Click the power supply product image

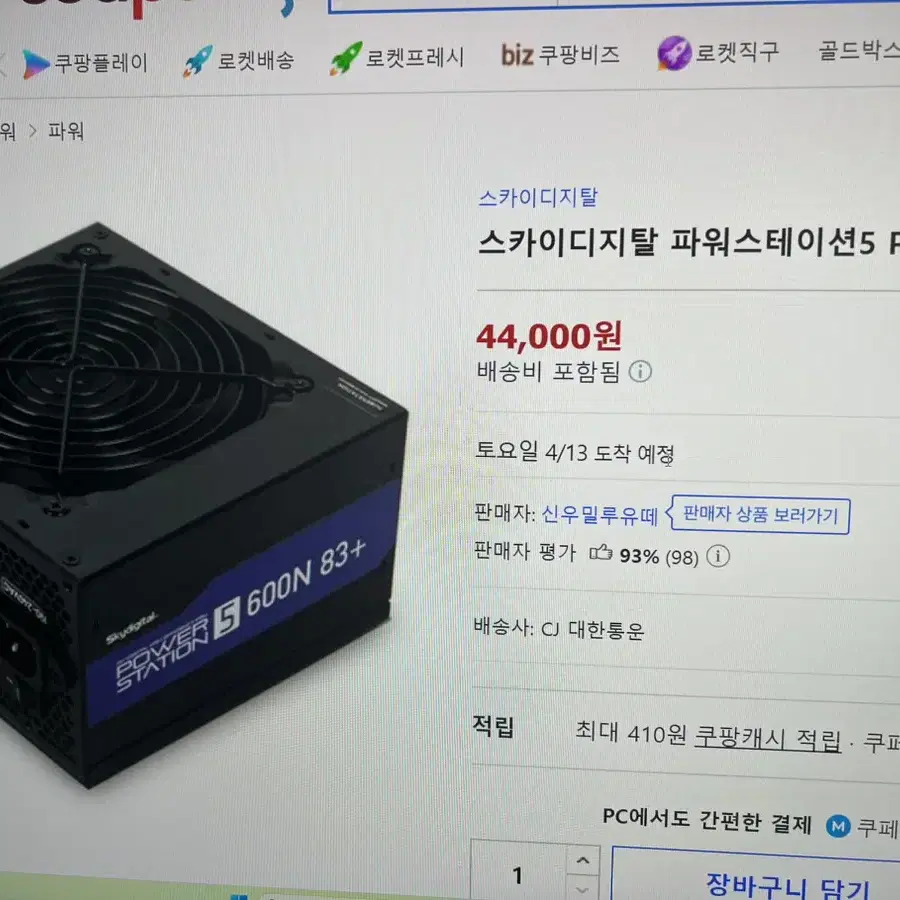[x=195, y=505]
